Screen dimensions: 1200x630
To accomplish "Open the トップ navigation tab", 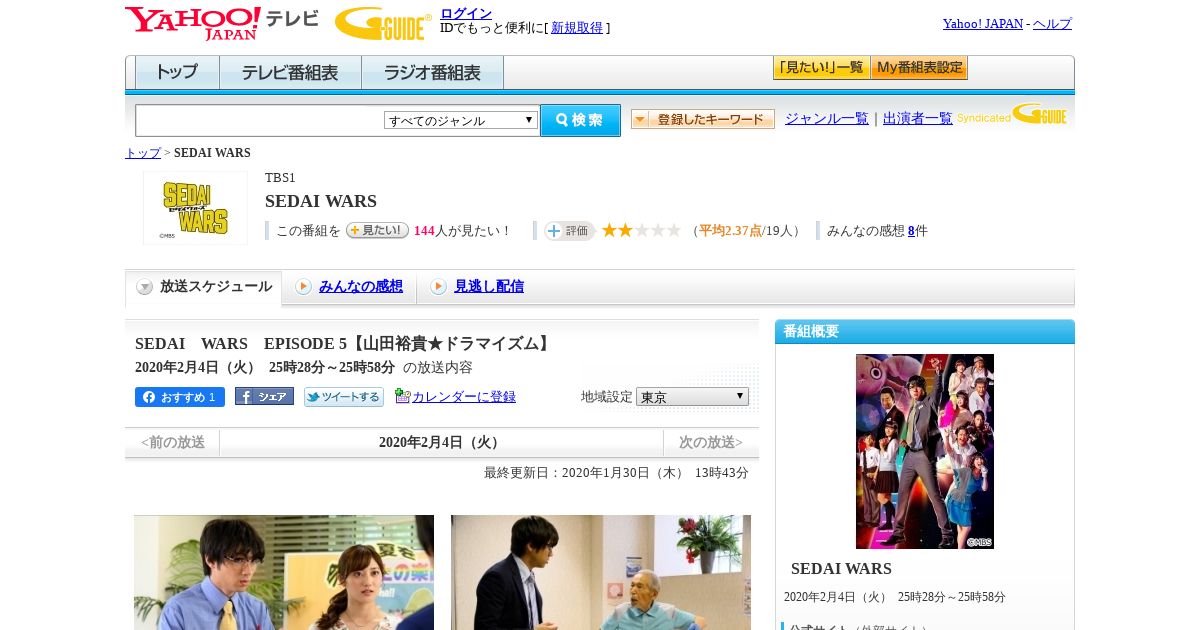I will 177,73.
